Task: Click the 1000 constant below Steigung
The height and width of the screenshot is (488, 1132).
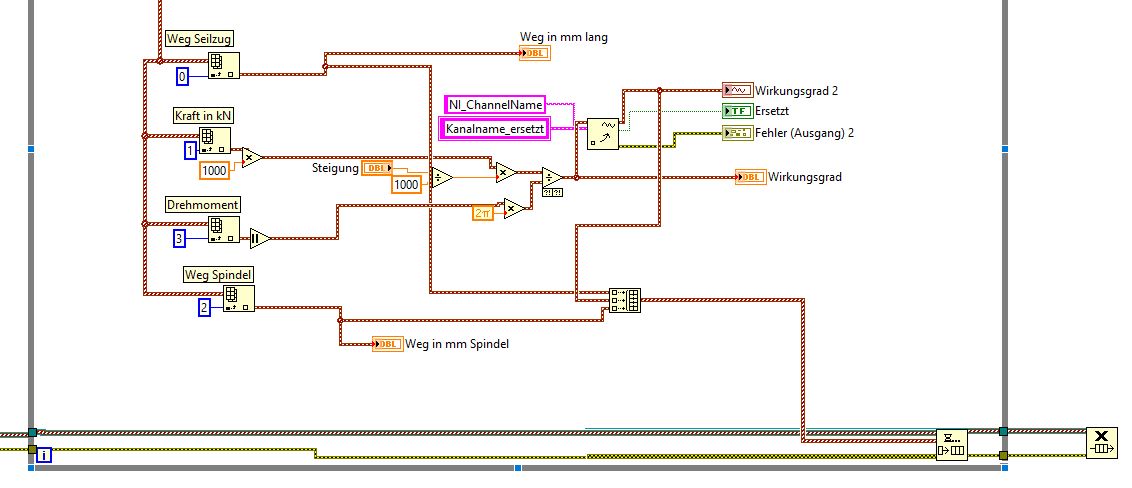Action: pyautogui.click(x=406, y=185)
